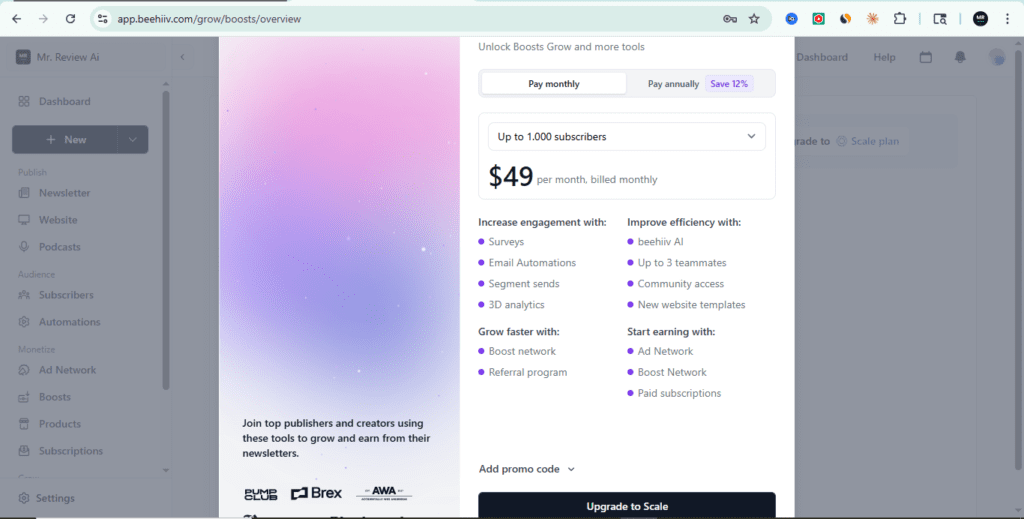The image size is (1024, 519).
Task: Reload the page with refresh icon
Action: click(x=71, y=19)
